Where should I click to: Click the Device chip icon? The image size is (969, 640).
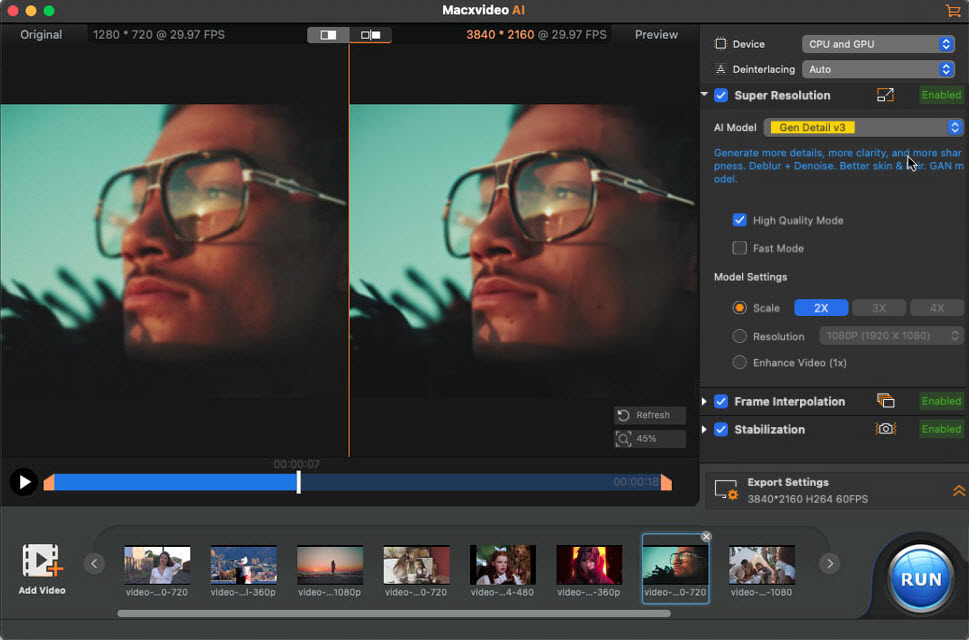720,44
